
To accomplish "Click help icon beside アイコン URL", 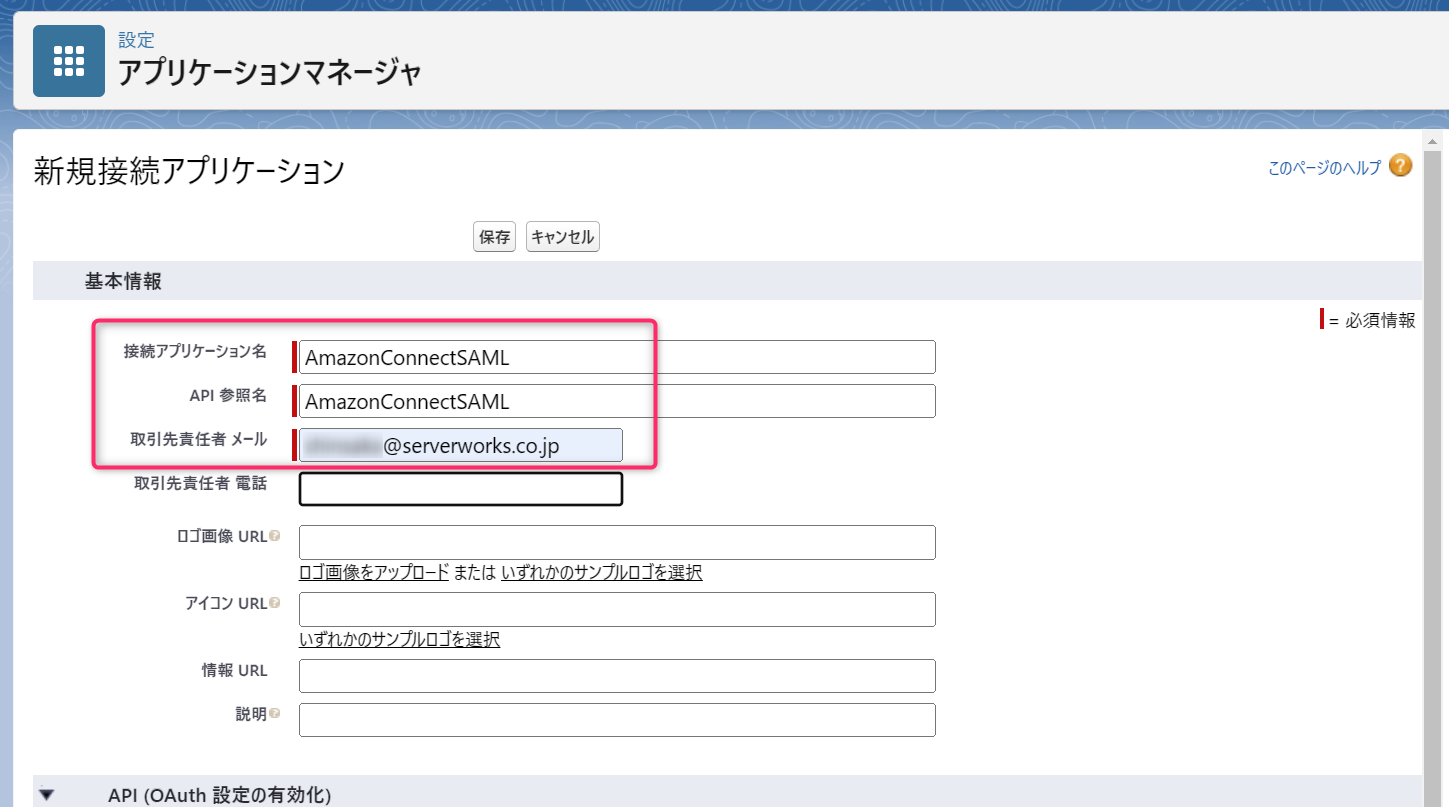I will (x=275, y=603).
